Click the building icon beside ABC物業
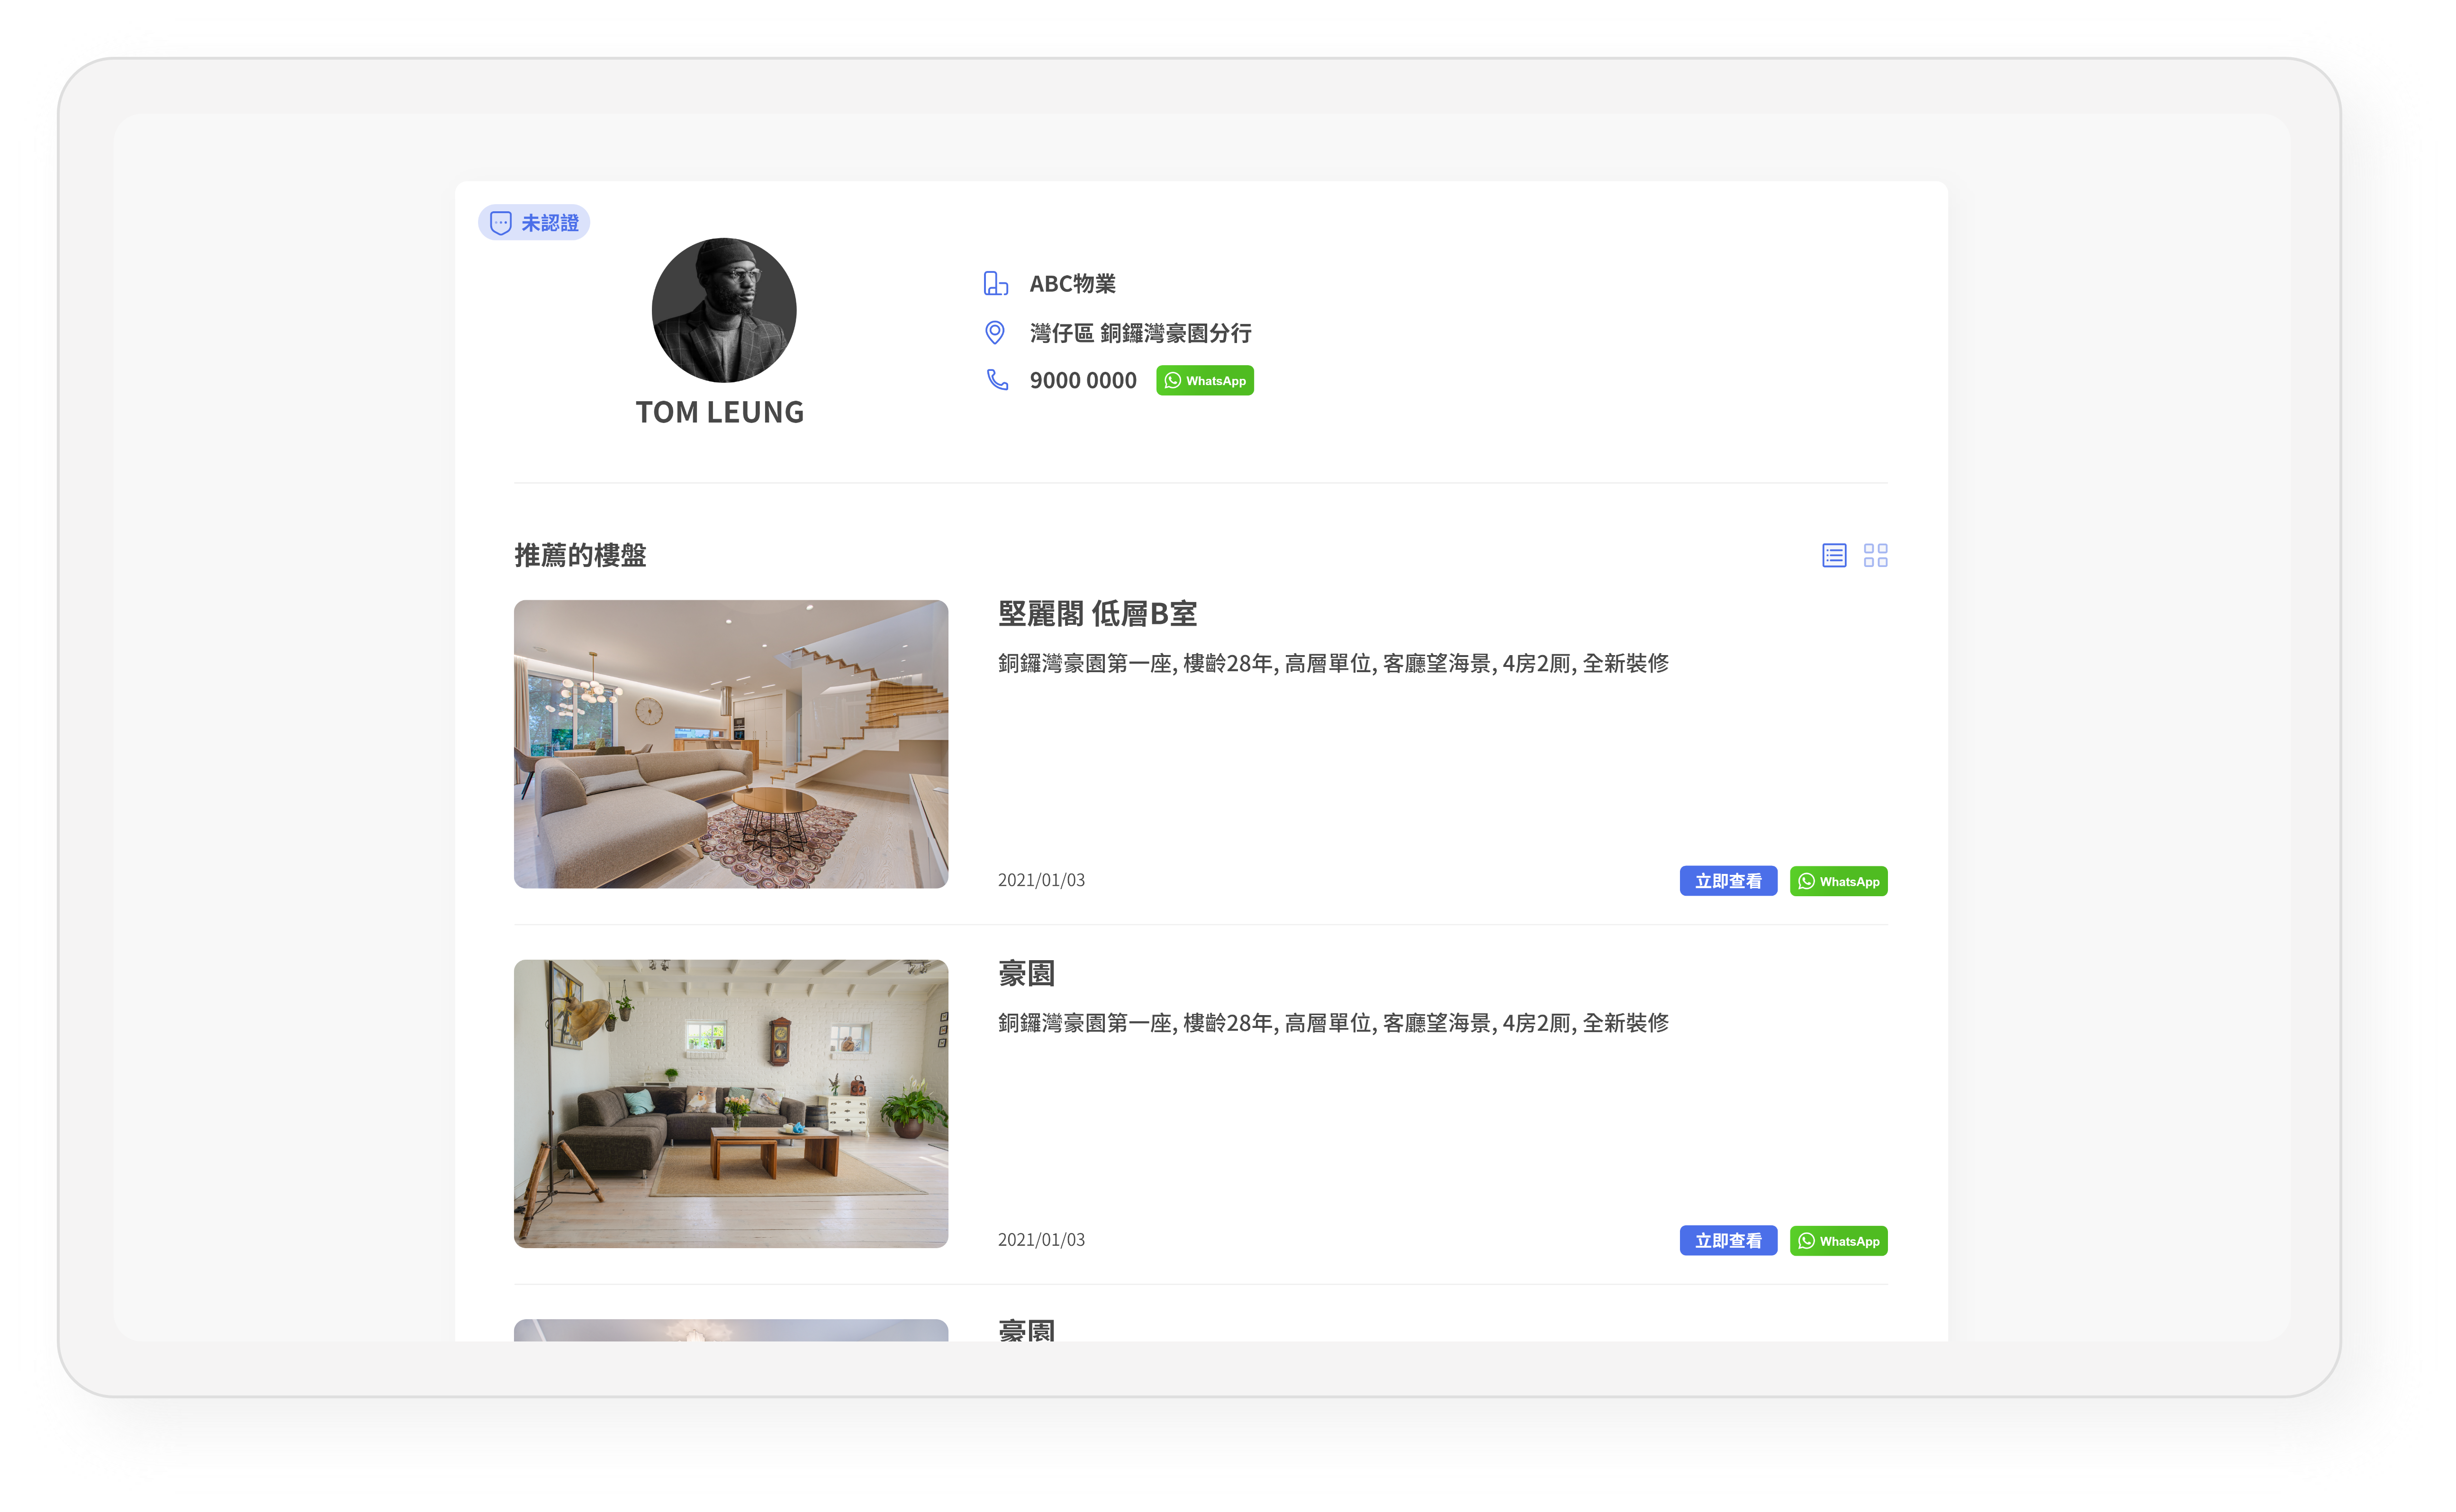 [x=995, y=283]
